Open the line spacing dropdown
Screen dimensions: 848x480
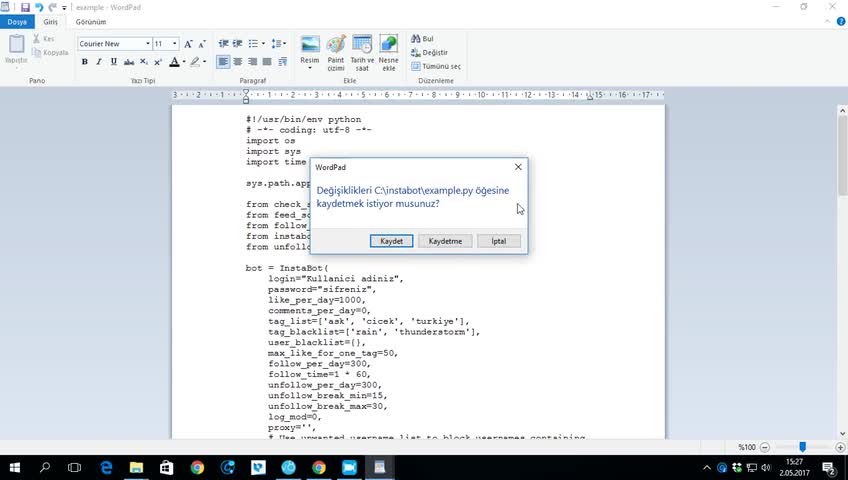(279, 43)
